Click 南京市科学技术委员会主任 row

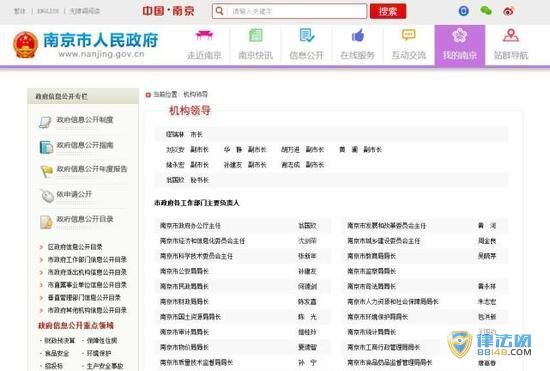click(242, 256)
